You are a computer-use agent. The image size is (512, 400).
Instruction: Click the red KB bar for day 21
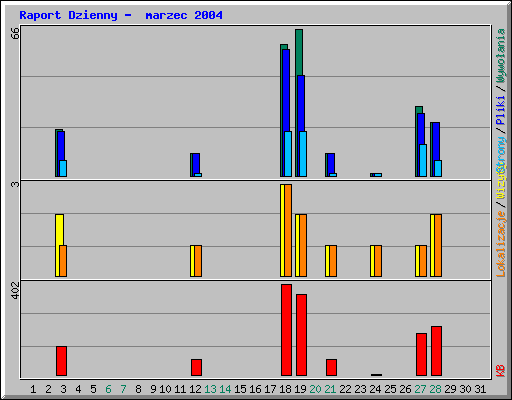[x=331, y=367]
